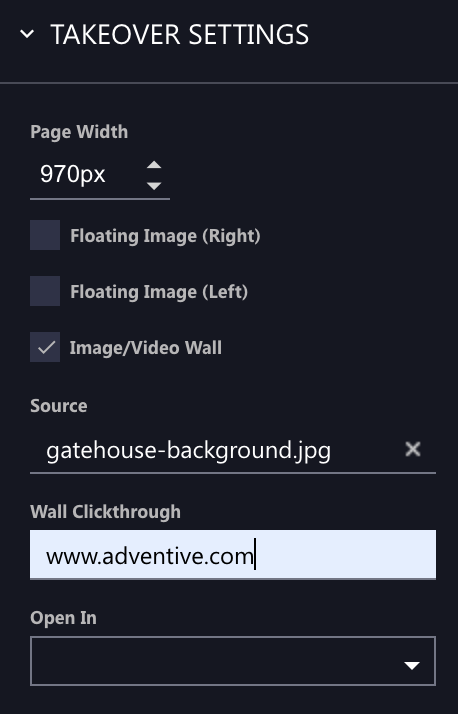
Task: Decrease Page Width with down arrow
Action: point(154,185)
